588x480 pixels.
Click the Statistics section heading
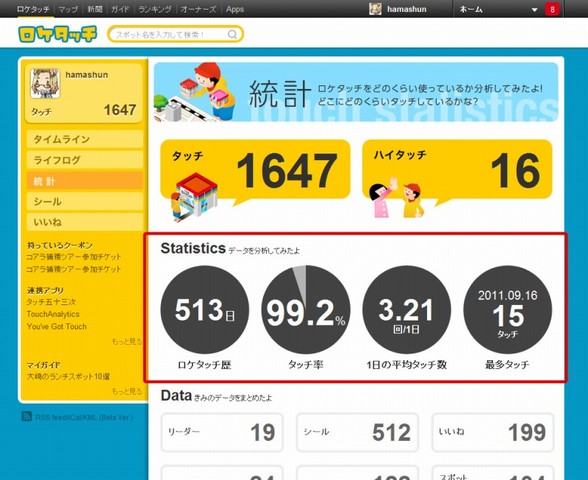[x=193, y=248]
